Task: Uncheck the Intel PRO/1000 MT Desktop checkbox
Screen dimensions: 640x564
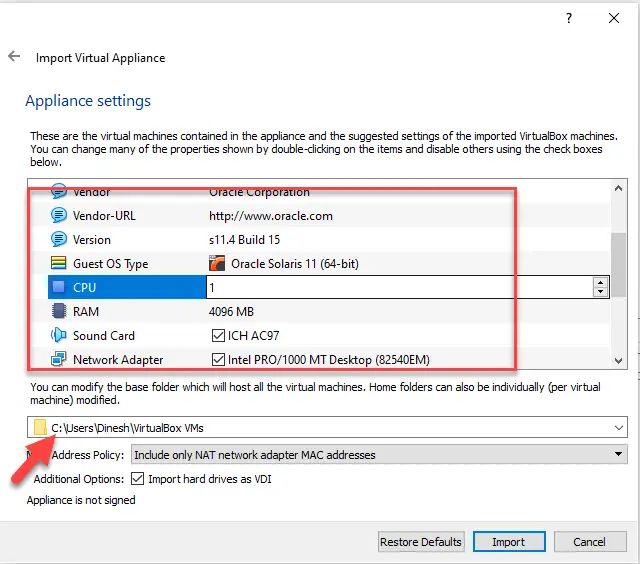Action: (x=218, y=360)
